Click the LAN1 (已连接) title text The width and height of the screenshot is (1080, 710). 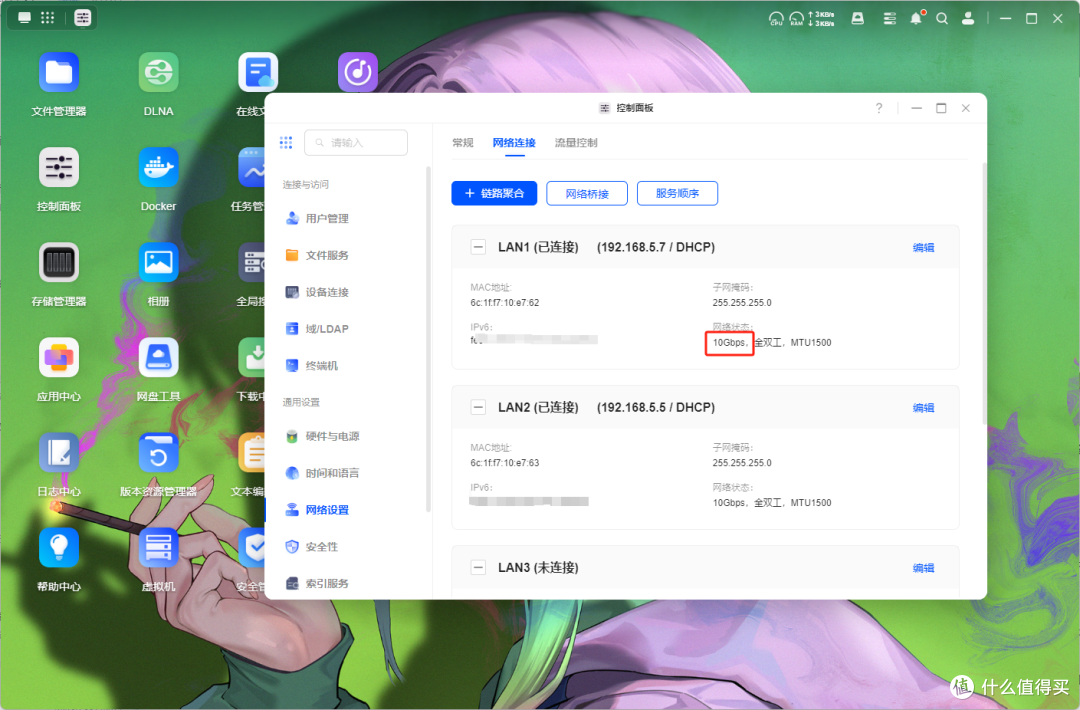pyautogui.click(x=538, y=247)
